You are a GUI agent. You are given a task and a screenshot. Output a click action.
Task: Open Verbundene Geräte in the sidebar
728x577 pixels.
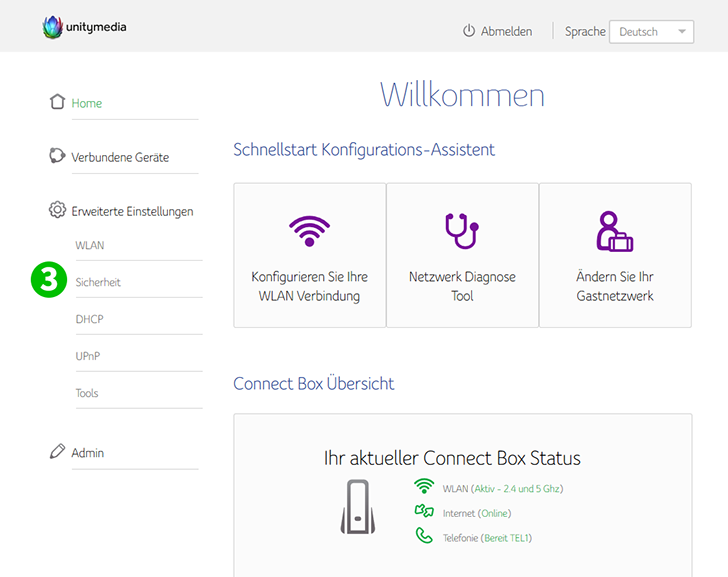coord(120,157)
